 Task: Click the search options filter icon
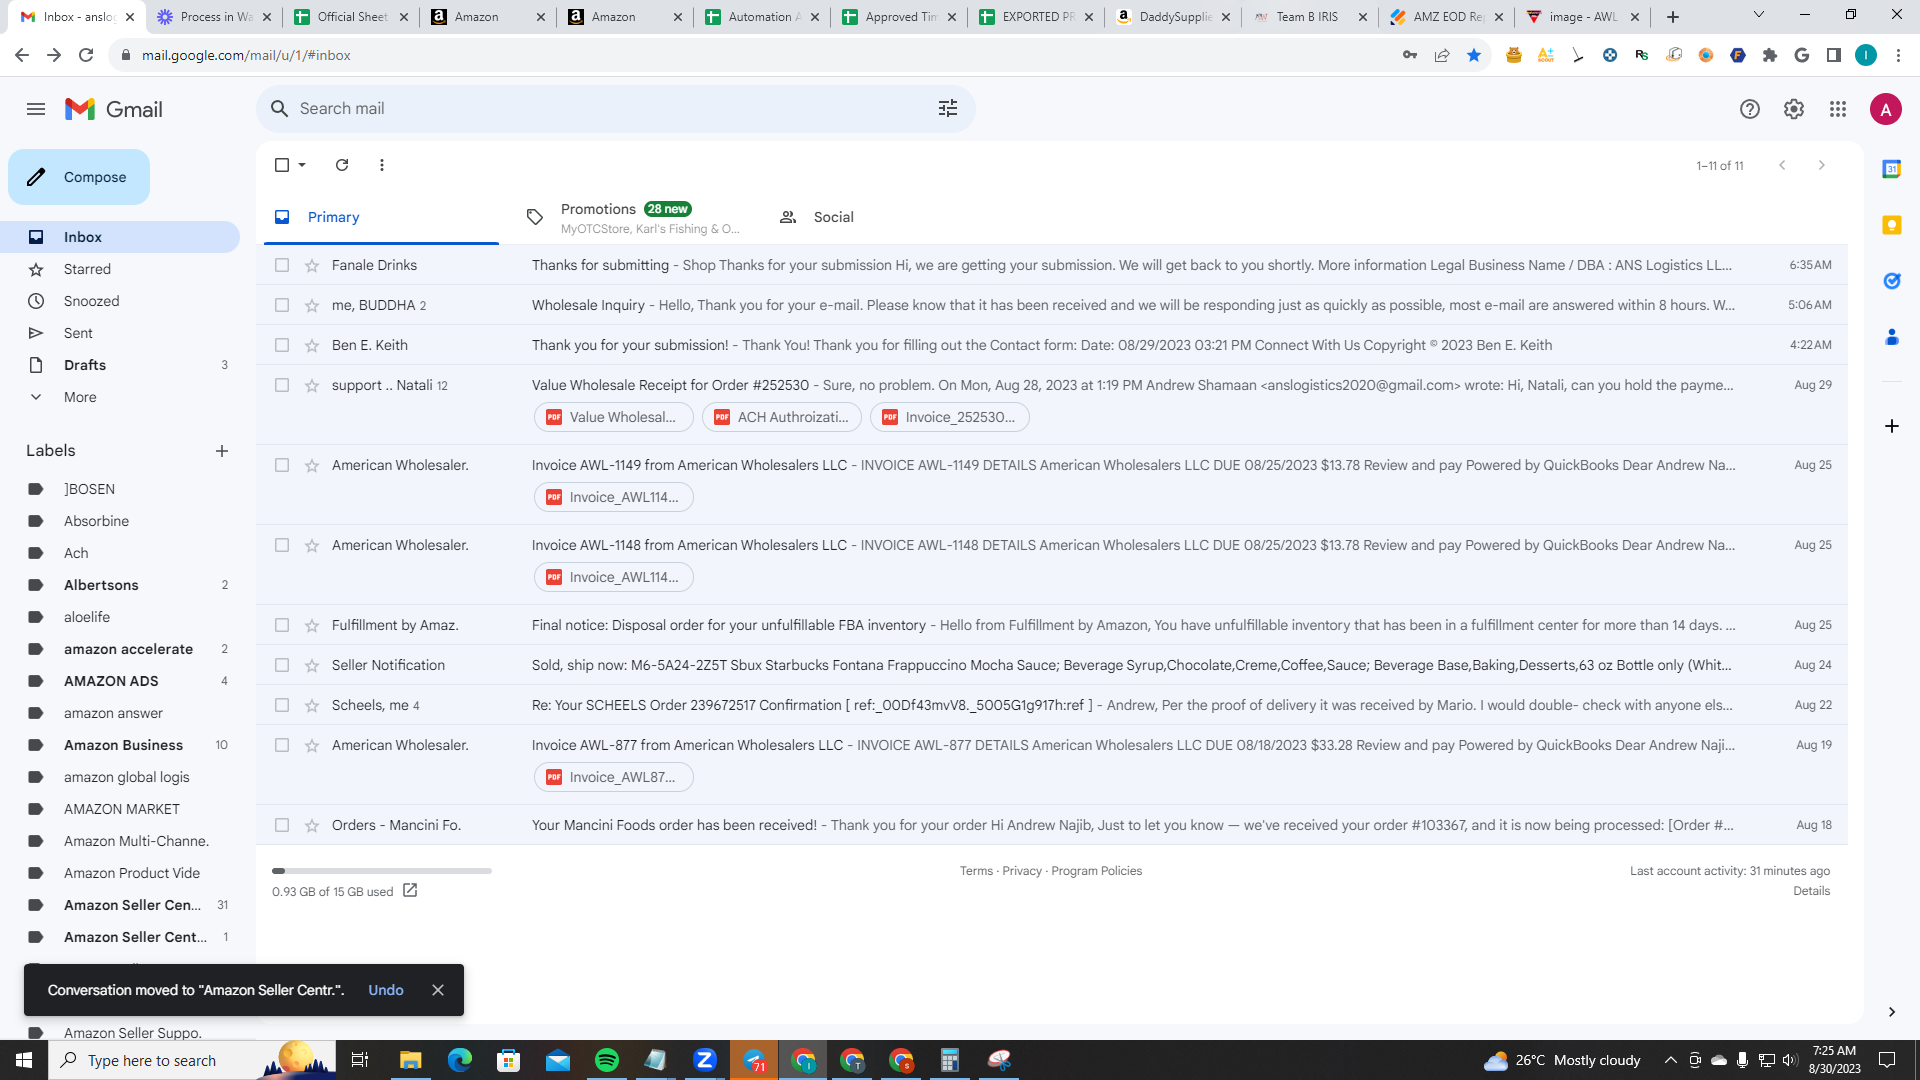tap(948, 108)
